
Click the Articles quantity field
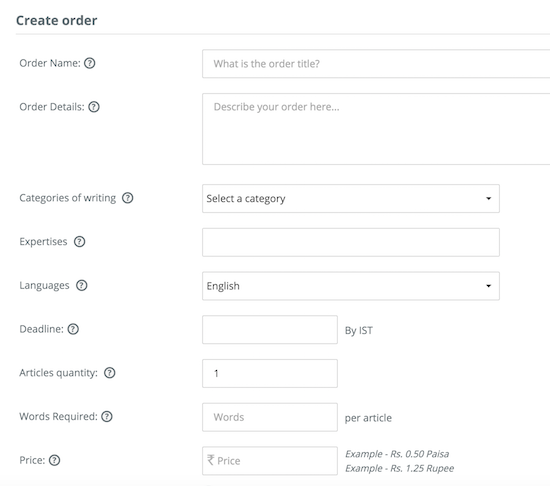(x=270, y=373)
